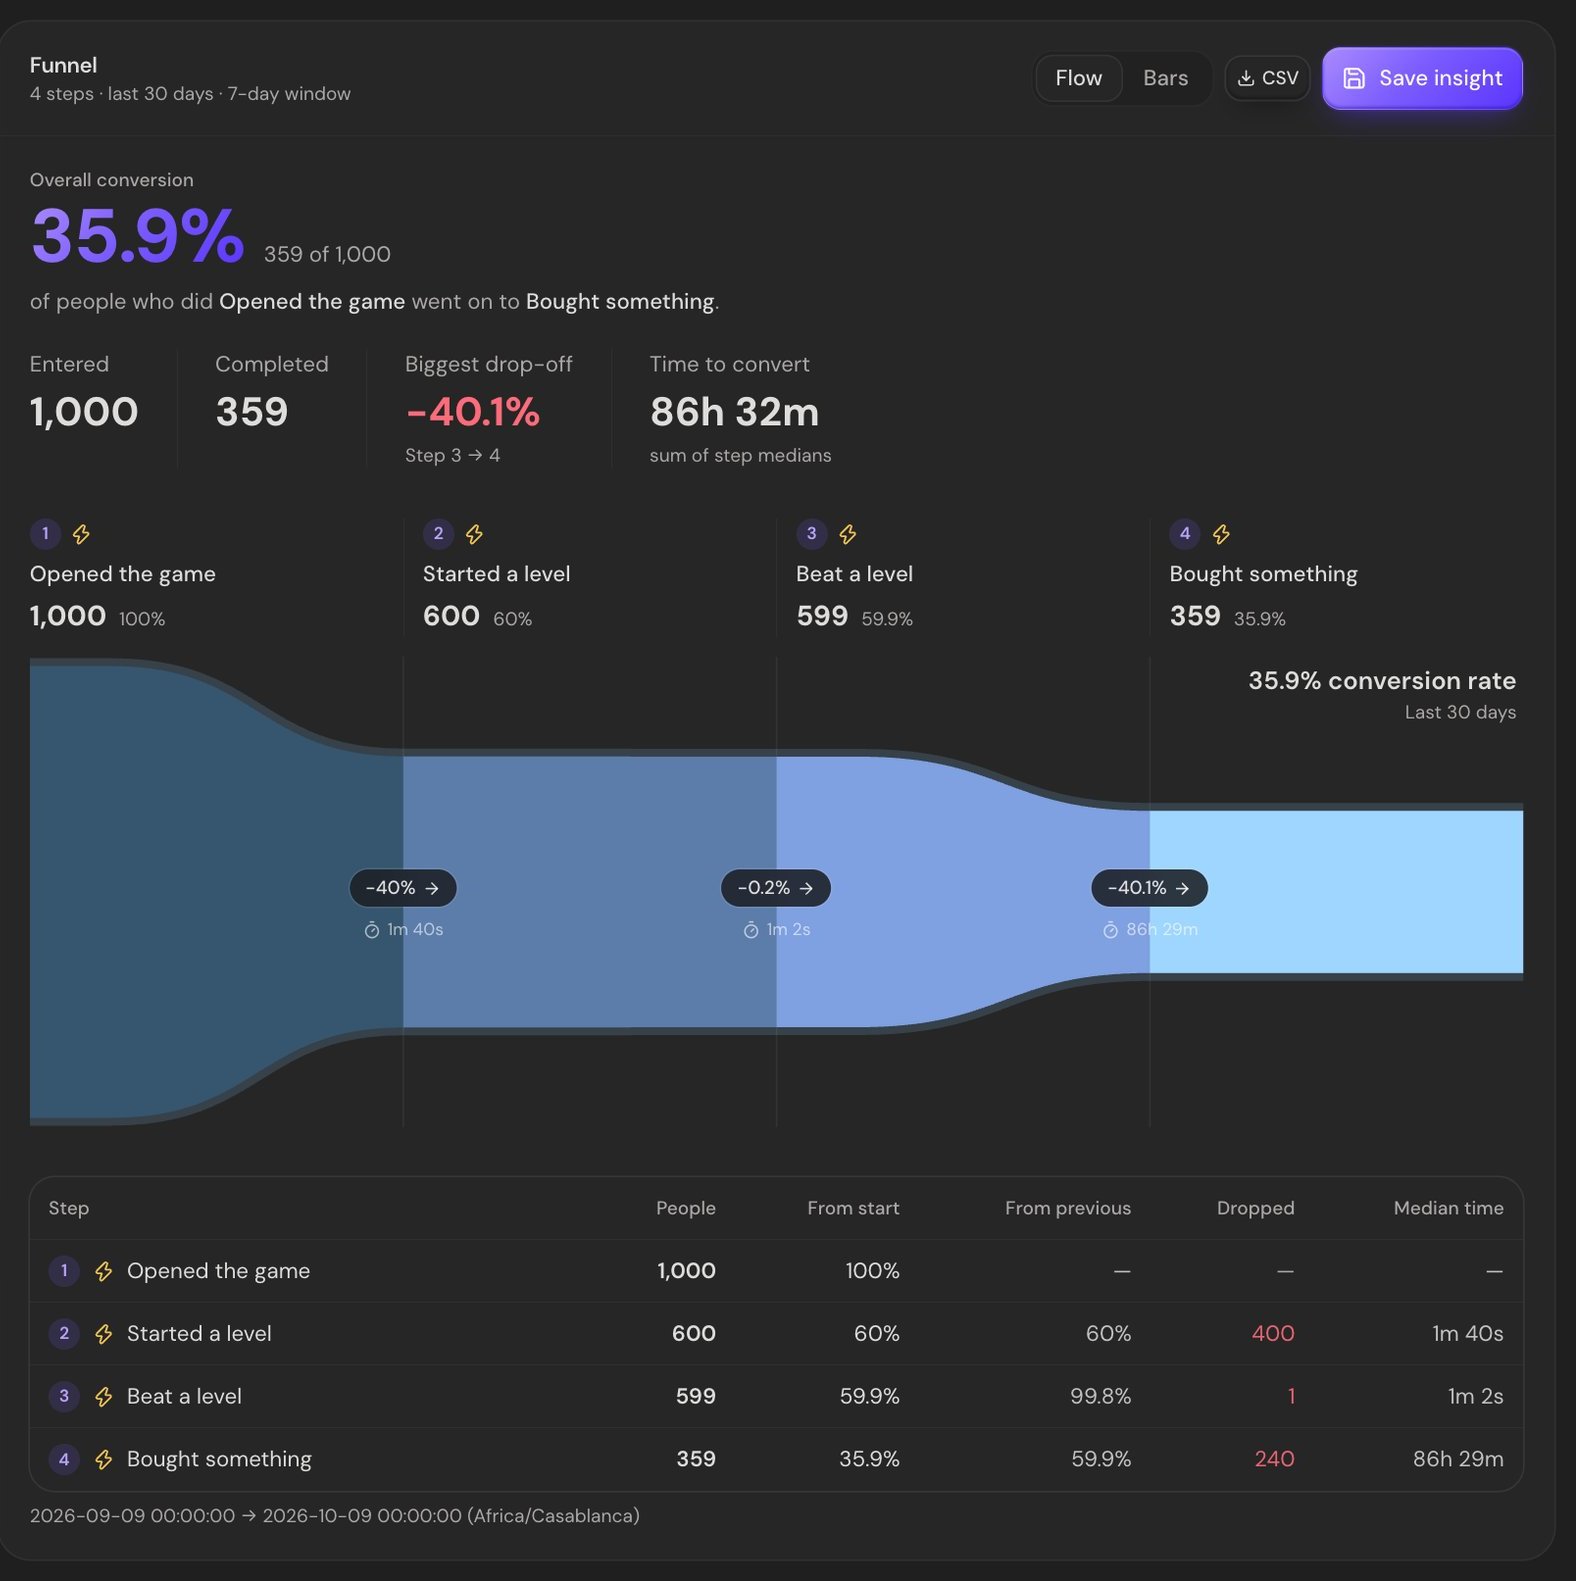Click the stopwatch icon next to 1m 40s
This screenshot has width=1576, height=1581.
tap(371, 930)
